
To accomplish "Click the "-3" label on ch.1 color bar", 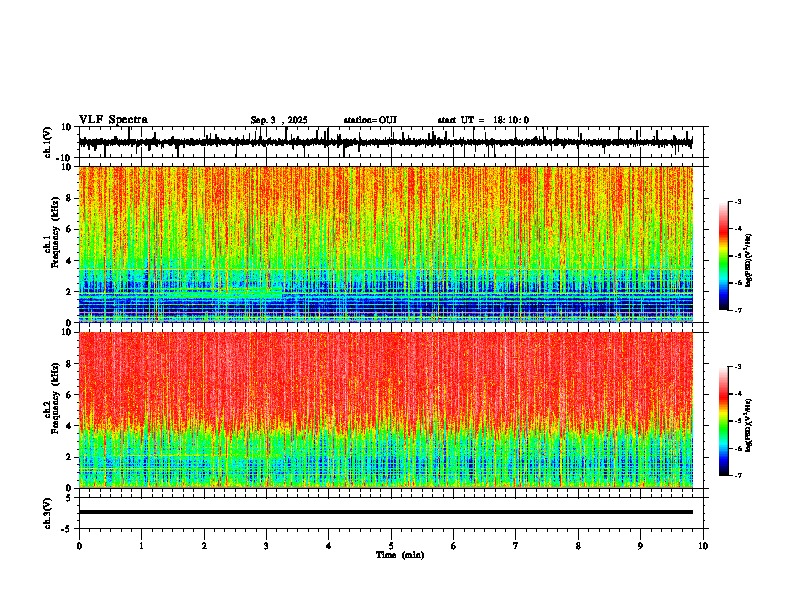I will pos(737,201).
